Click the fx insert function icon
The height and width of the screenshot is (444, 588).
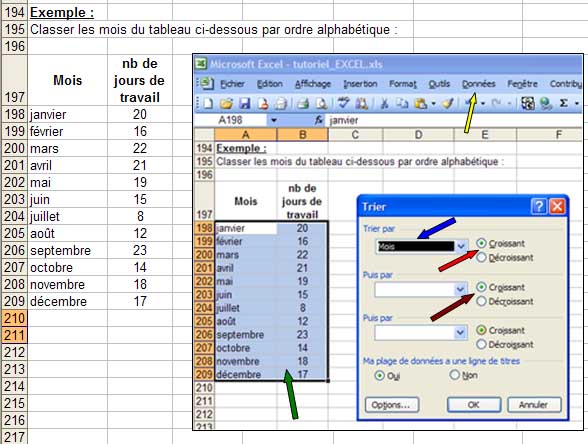coord(319,120)
